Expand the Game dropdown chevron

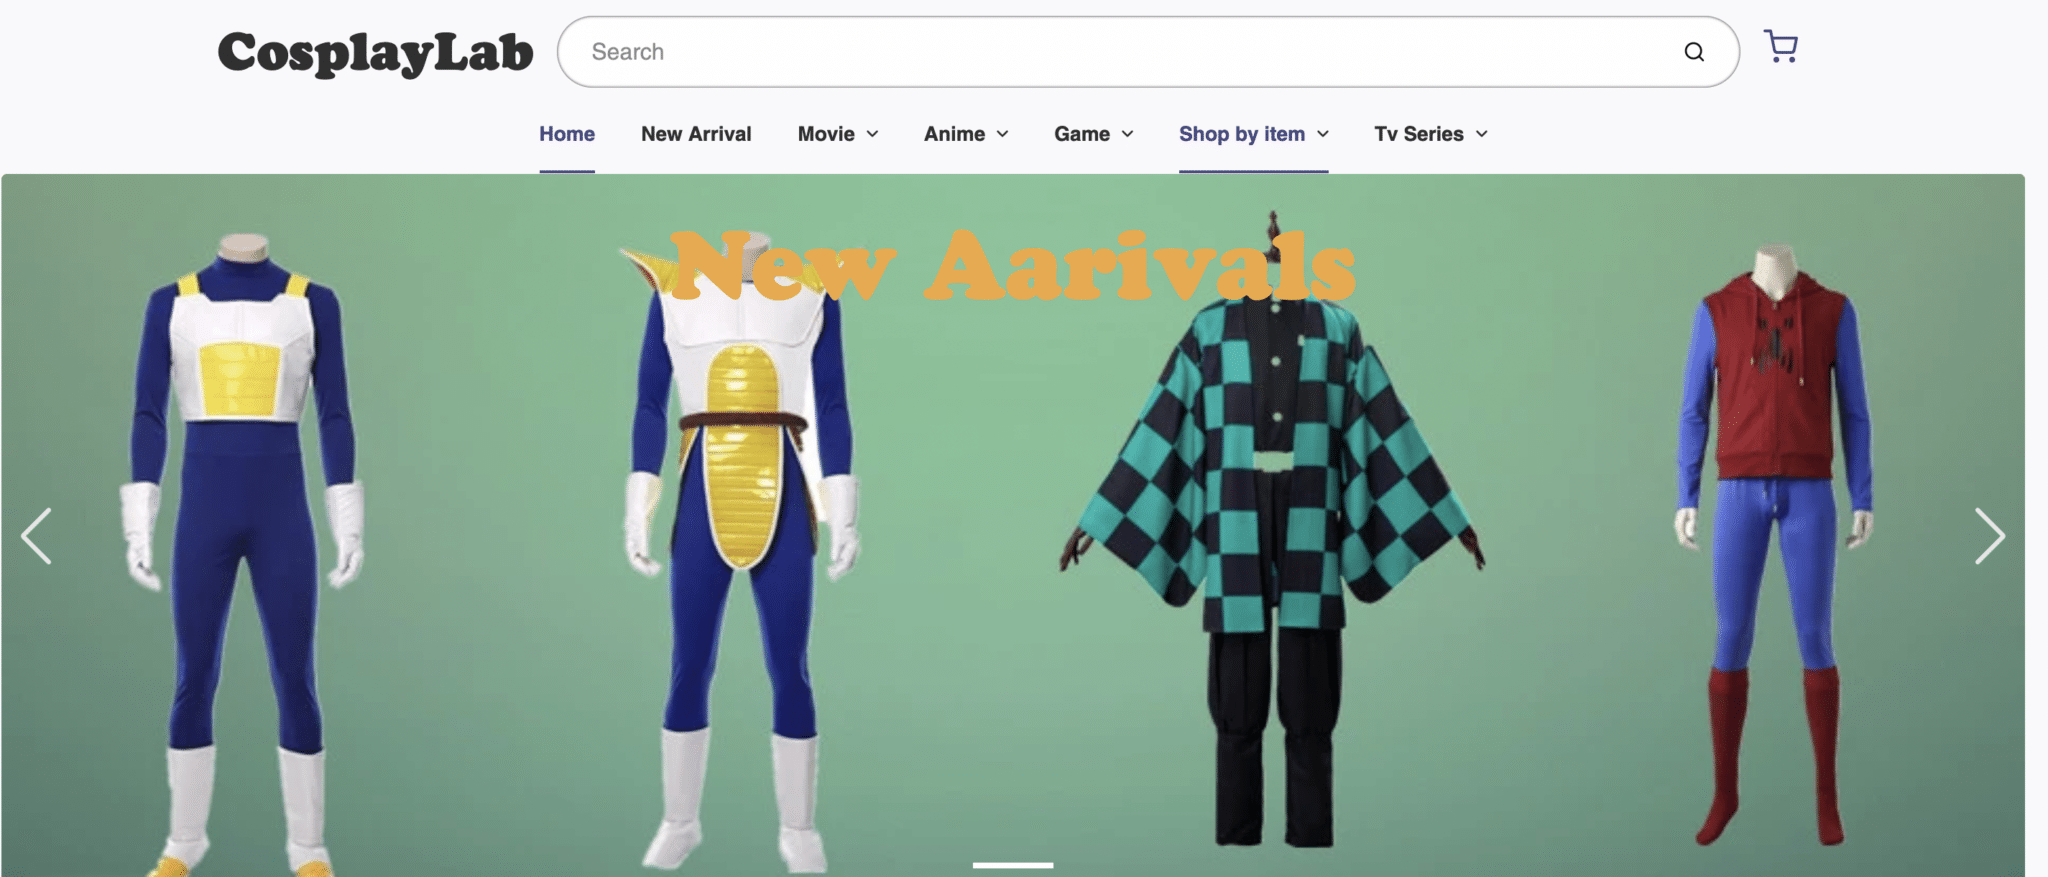click(1127, 134)
